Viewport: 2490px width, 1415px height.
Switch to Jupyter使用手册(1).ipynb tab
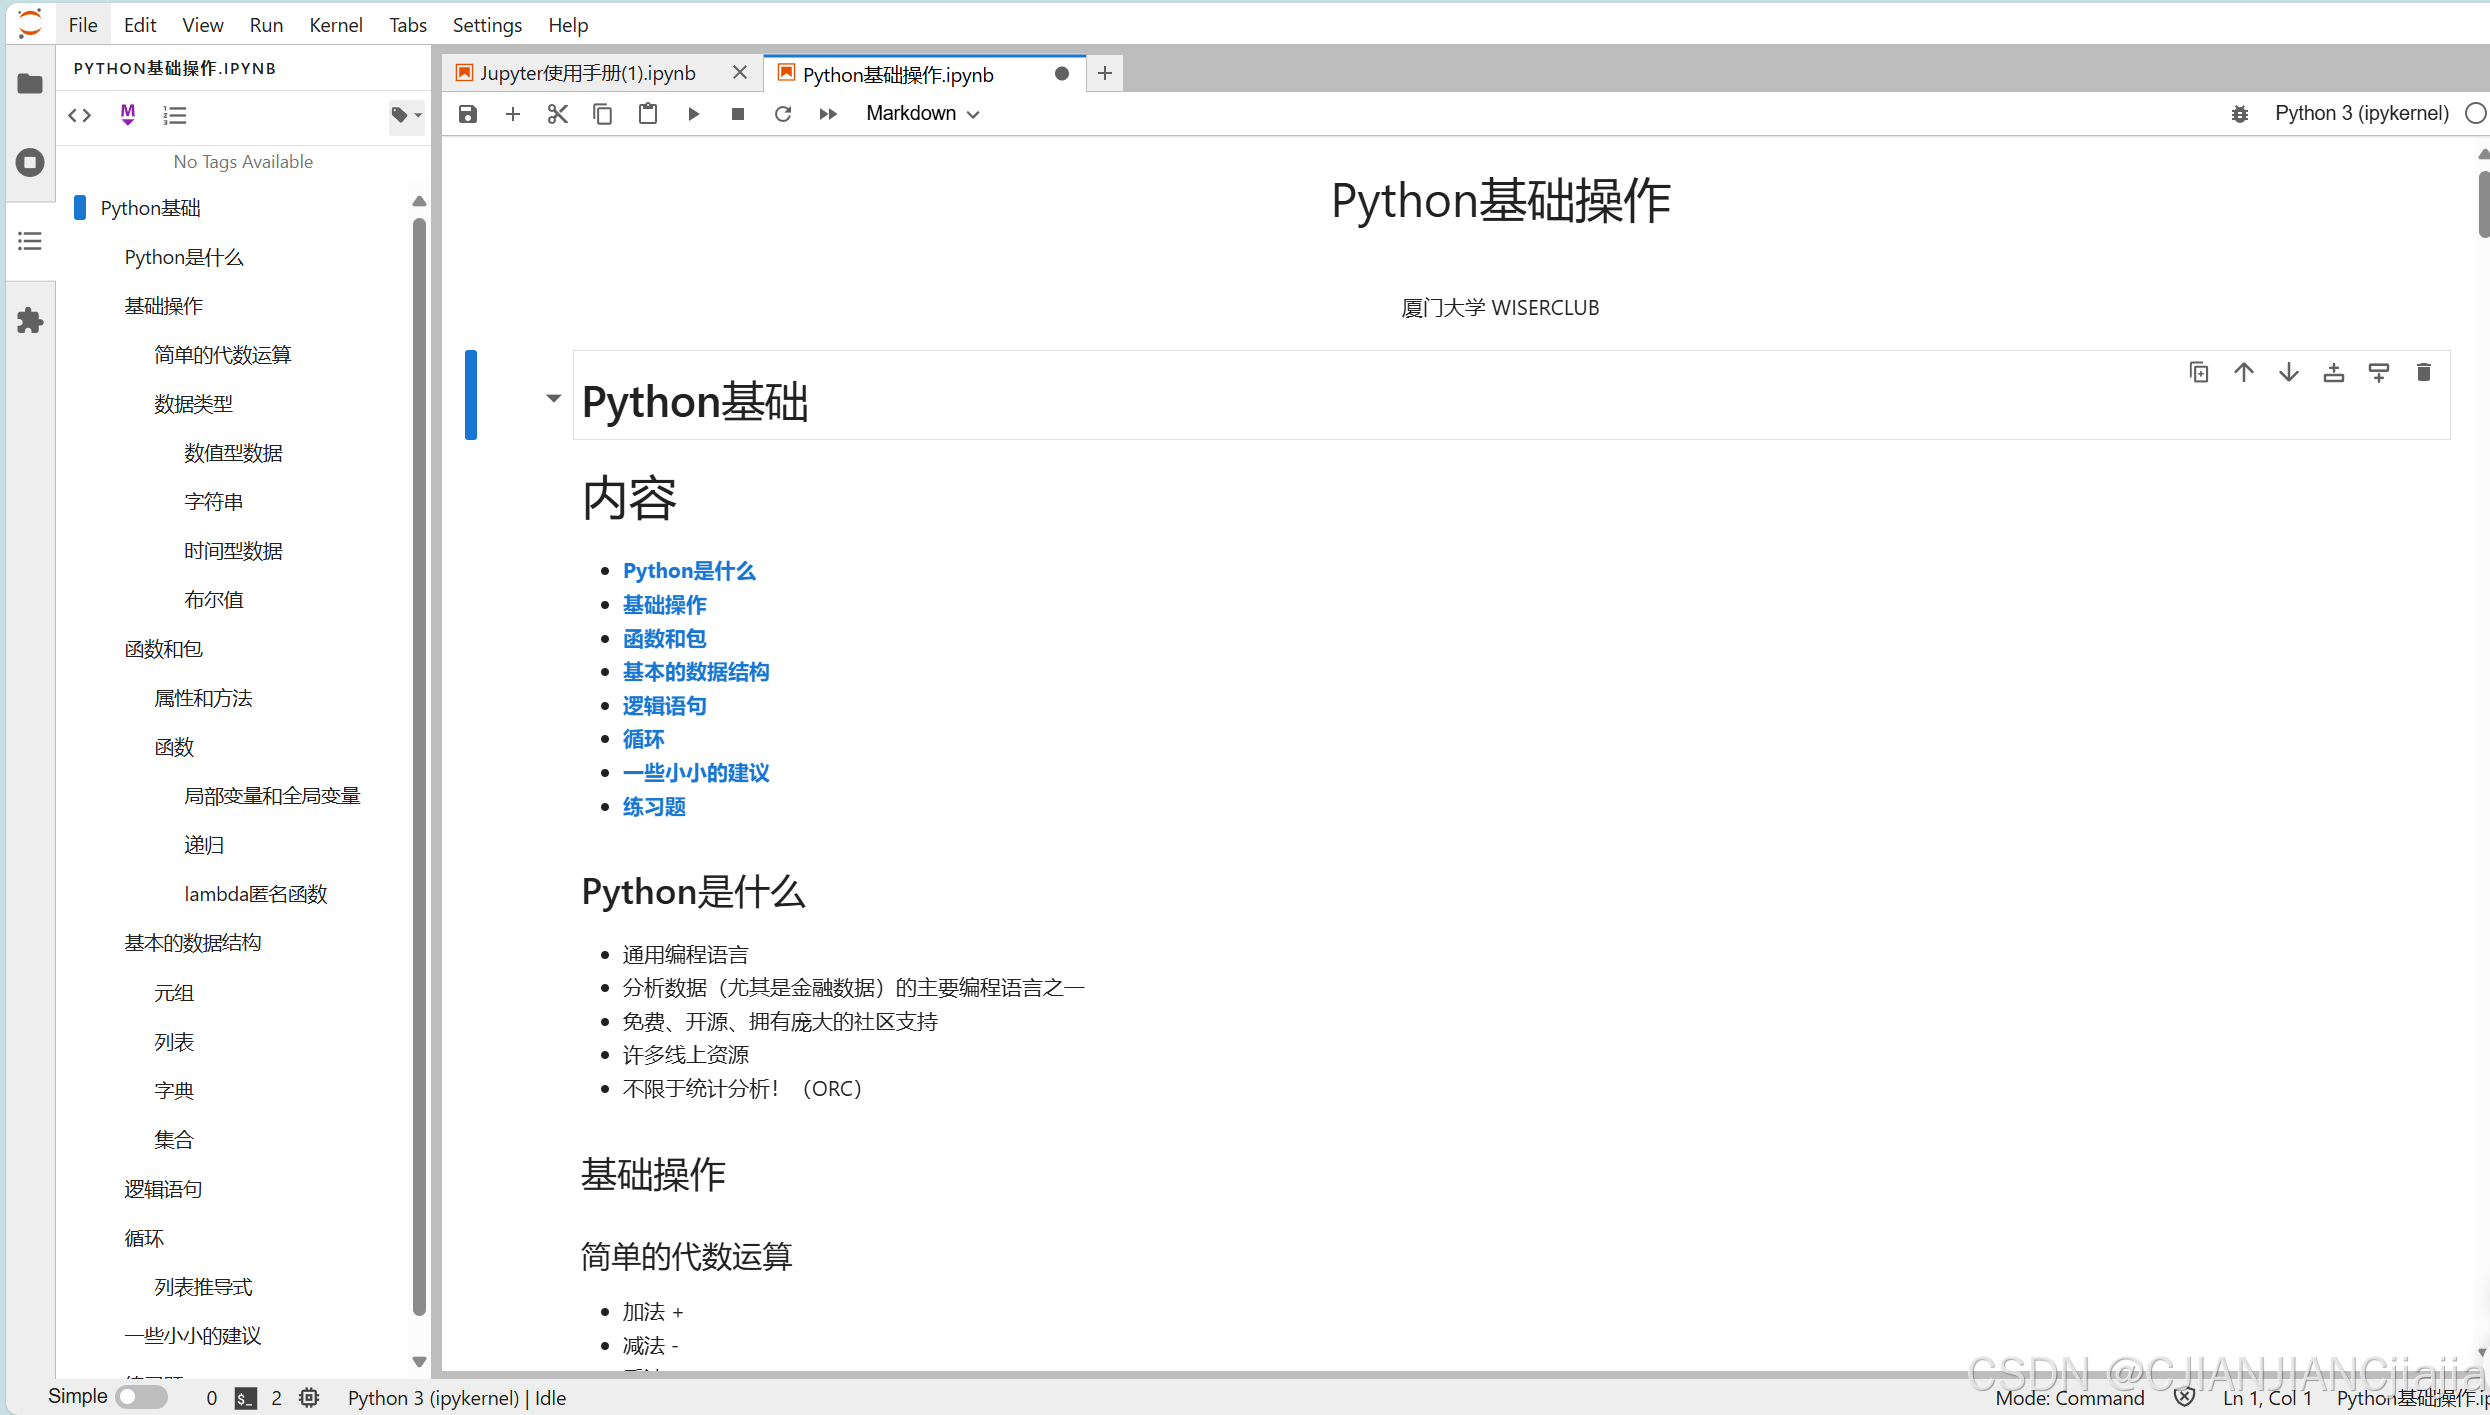point(587,74)
